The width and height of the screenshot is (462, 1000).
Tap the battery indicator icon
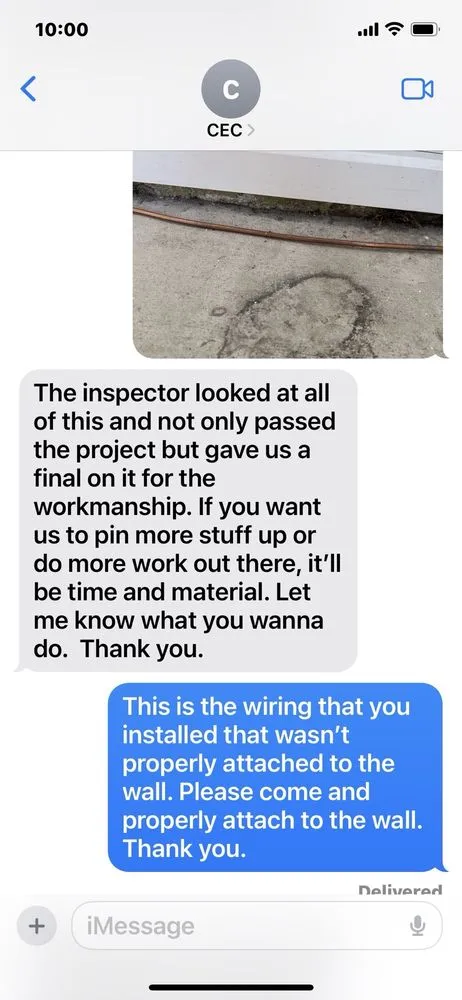click(424, 29)
